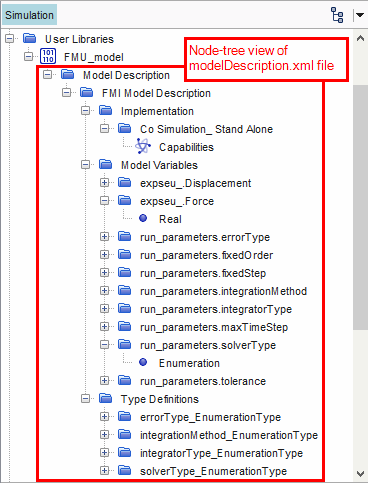The height and width of the screenshot is (483, 368).
Task: Select the Simulation tab
Action: point(29,15)
